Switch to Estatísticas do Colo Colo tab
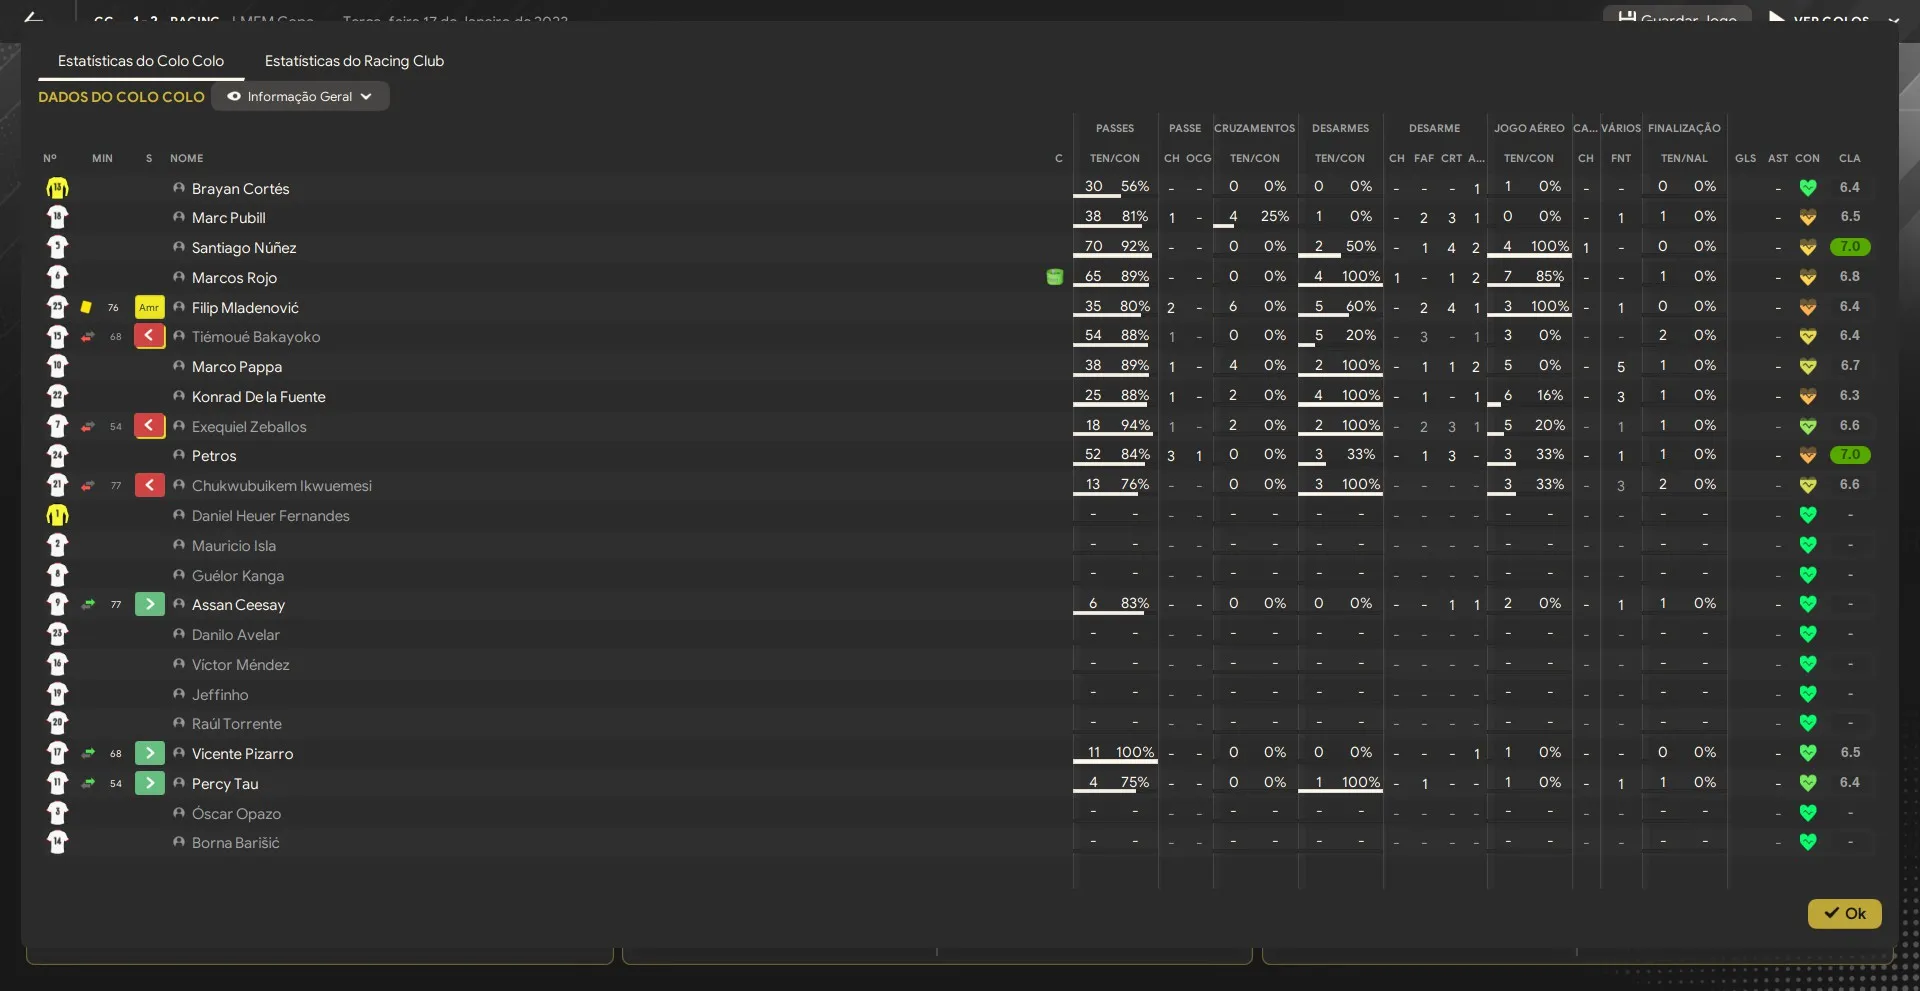Screen dimensions: 1920x991 pos(141,61)
